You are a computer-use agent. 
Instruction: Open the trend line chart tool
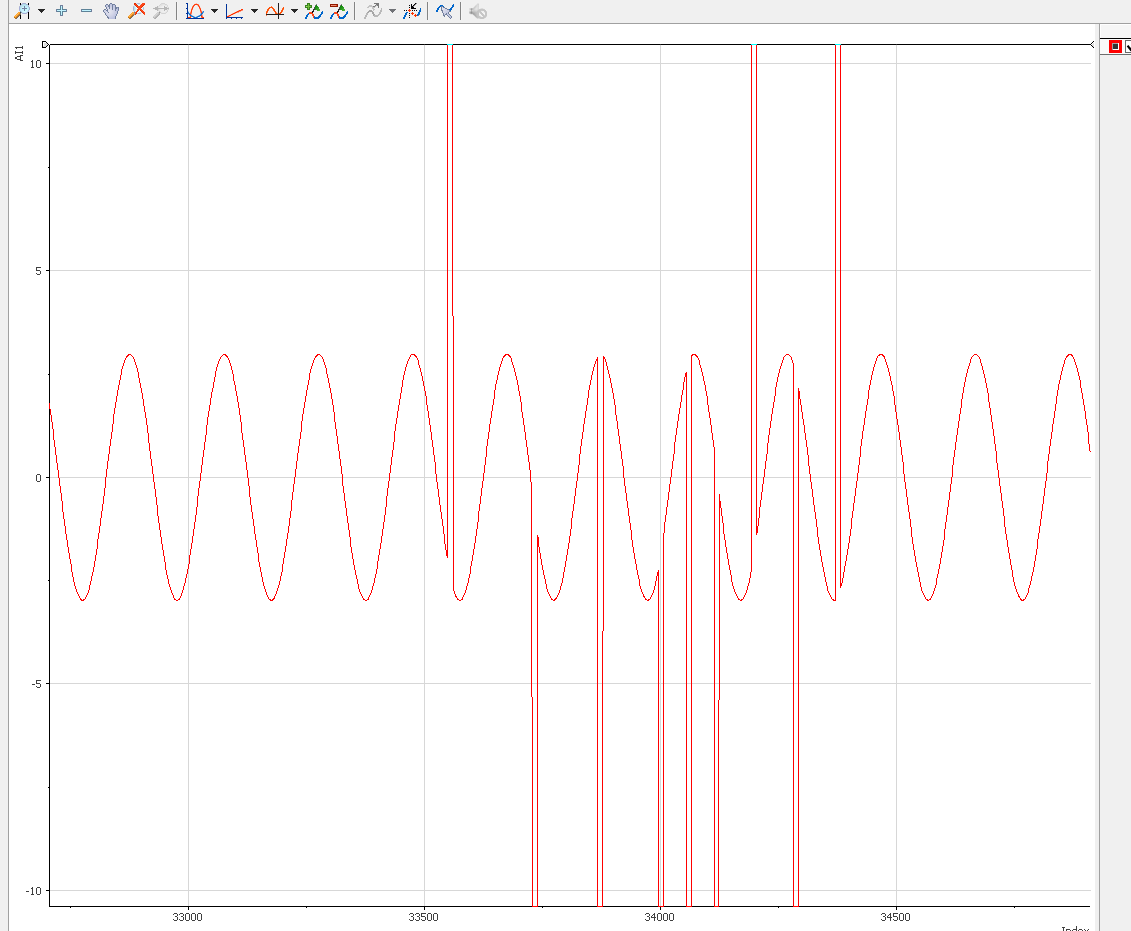pos(234,11)
